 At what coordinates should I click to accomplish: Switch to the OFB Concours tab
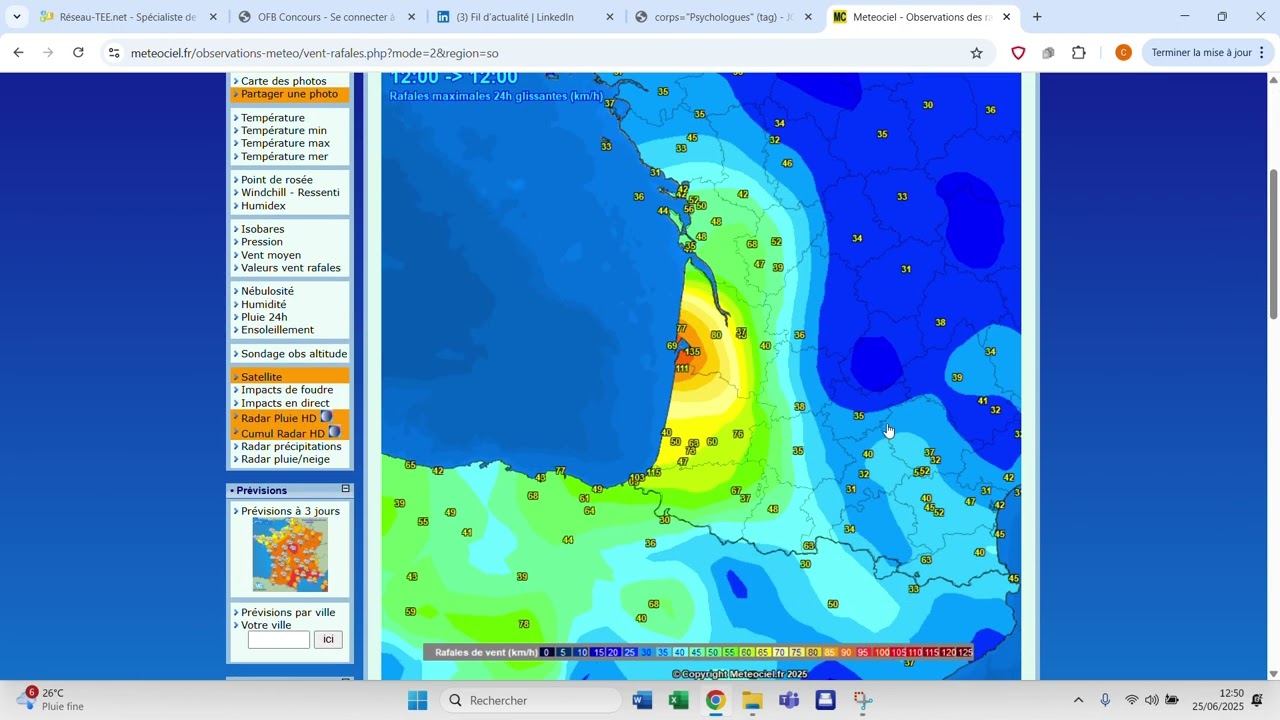[x=320, y=17]
